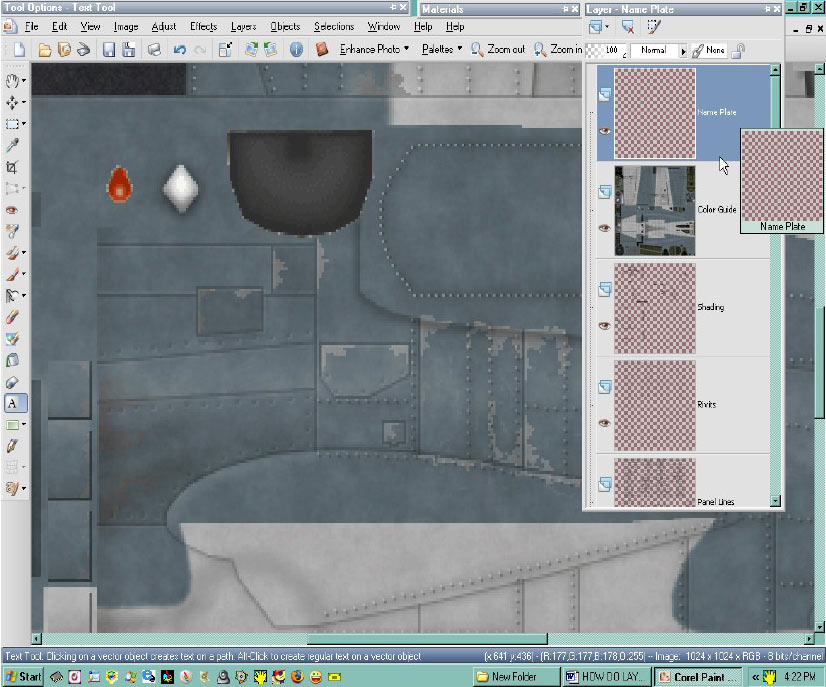Click the Color Guide layer thumbnail
Screen dimensions: 826x687
(x=655, y=211)
